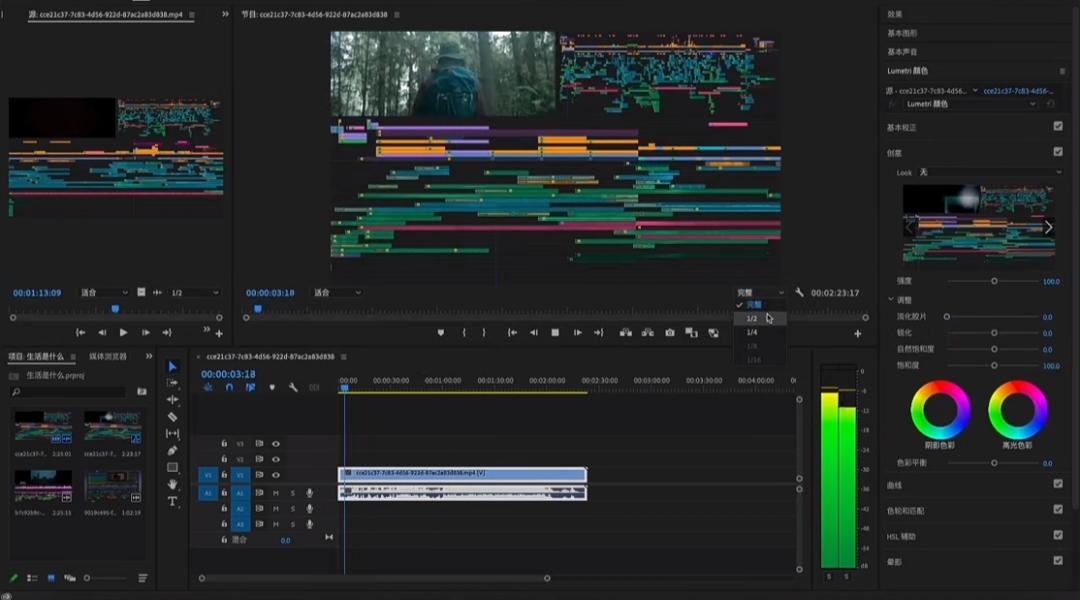1080x600 pixels.
Task: Toggle V1 source patching button
Action: [208, 475]
